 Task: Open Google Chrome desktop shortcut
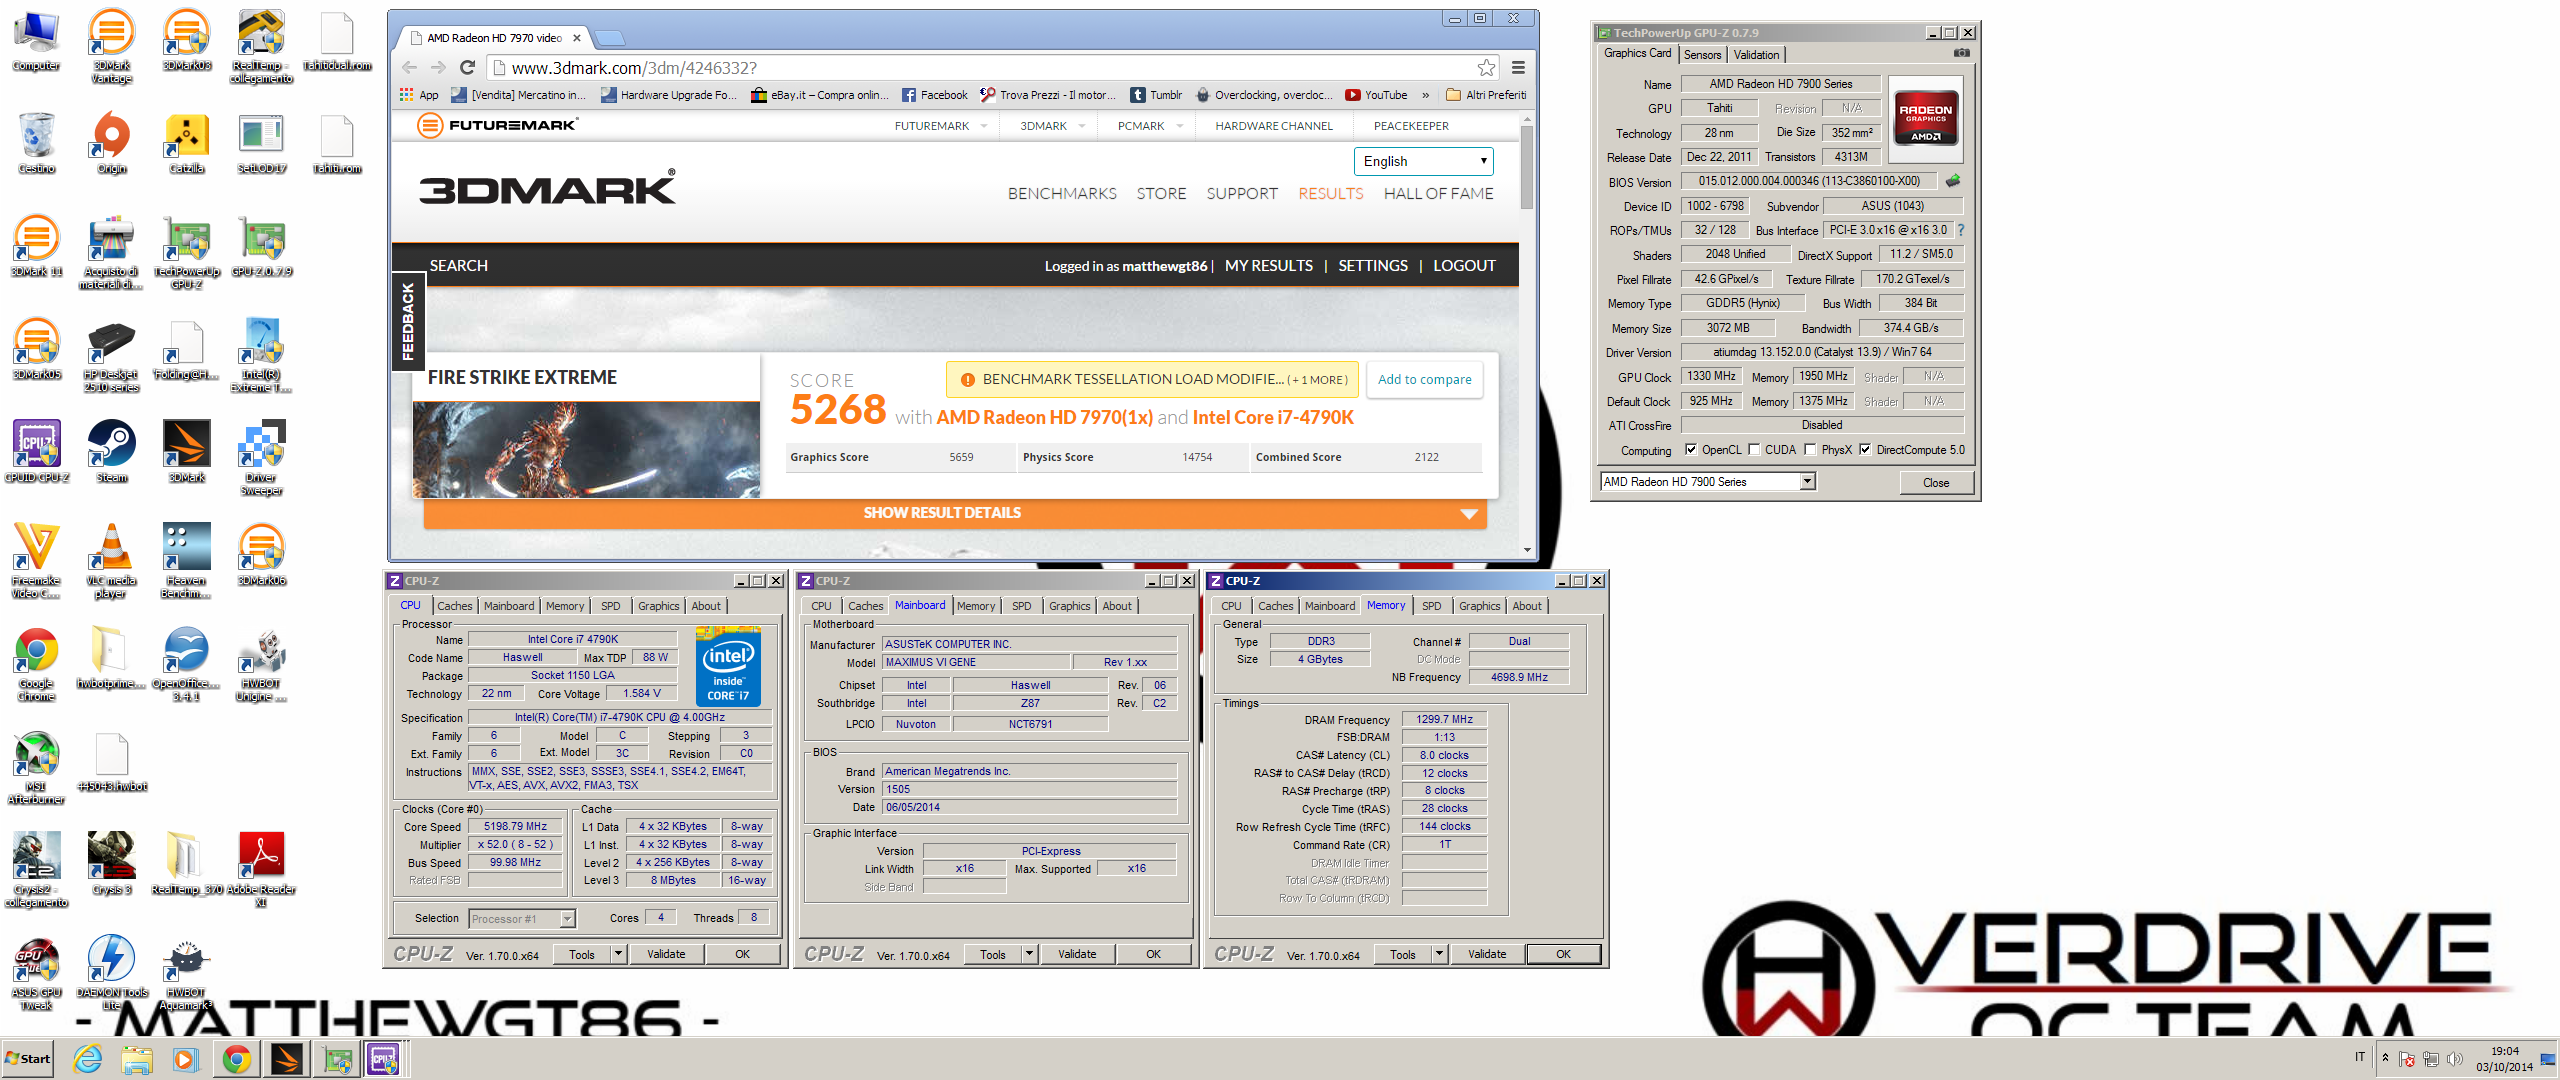coord(36,665)
